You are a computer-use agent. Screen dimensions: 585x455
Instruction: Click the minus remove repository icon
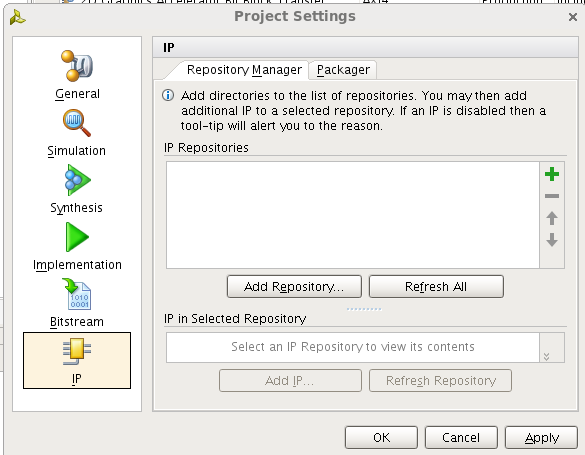(552, 196)
